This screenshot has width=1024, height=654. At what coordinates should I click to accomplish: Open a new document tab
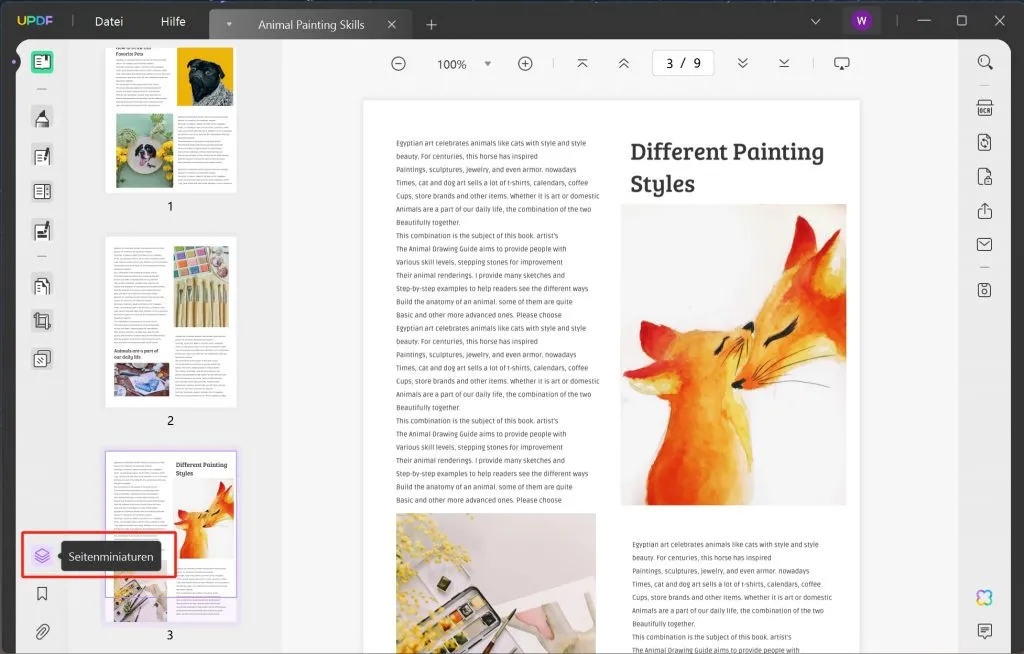pos(430,24)
